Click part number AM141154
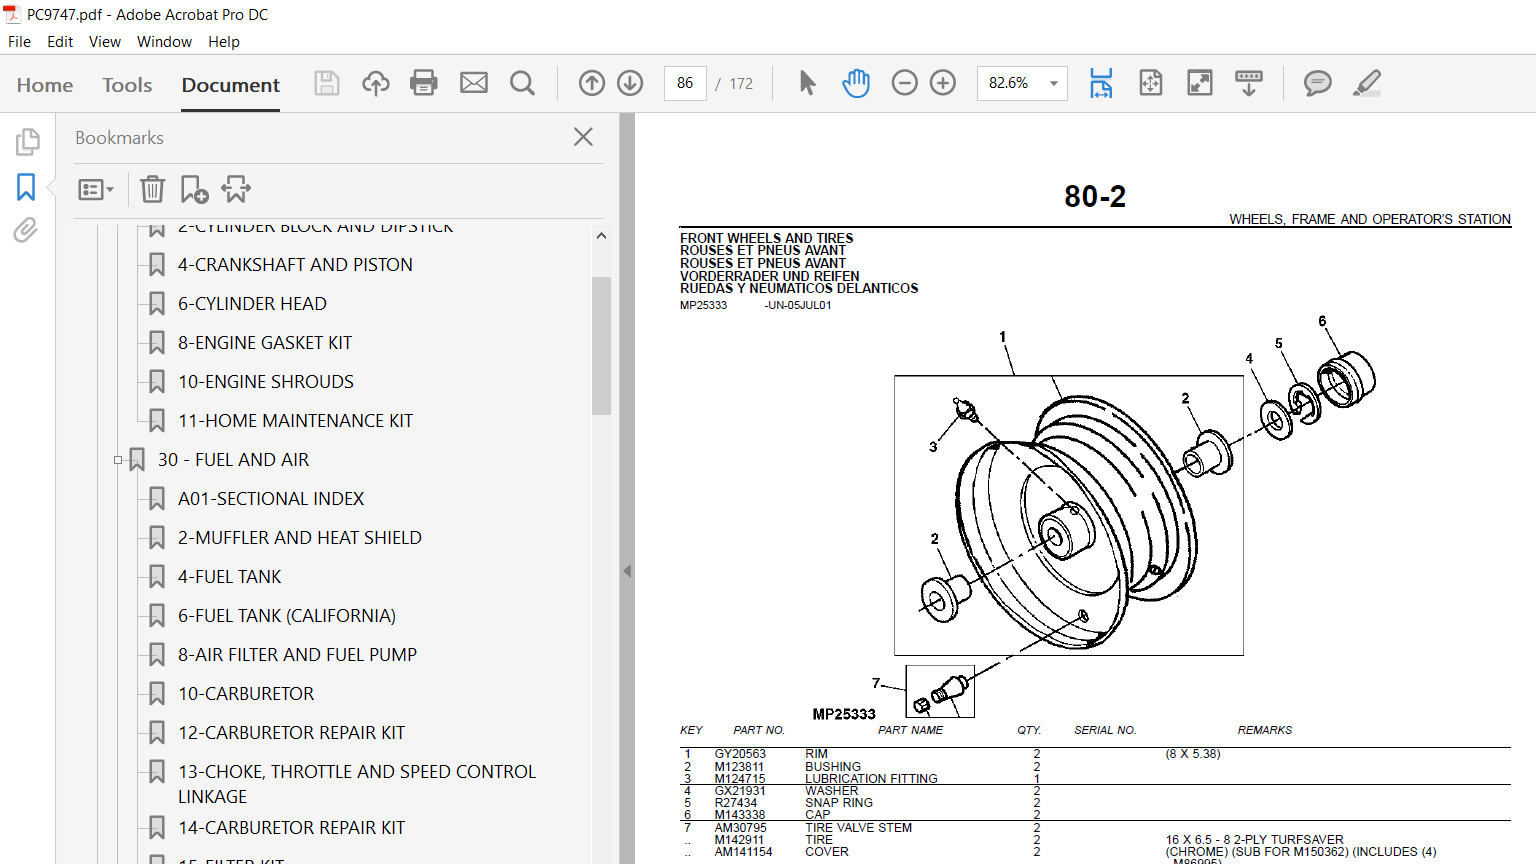1536x864 pixels. pos(743,852)
